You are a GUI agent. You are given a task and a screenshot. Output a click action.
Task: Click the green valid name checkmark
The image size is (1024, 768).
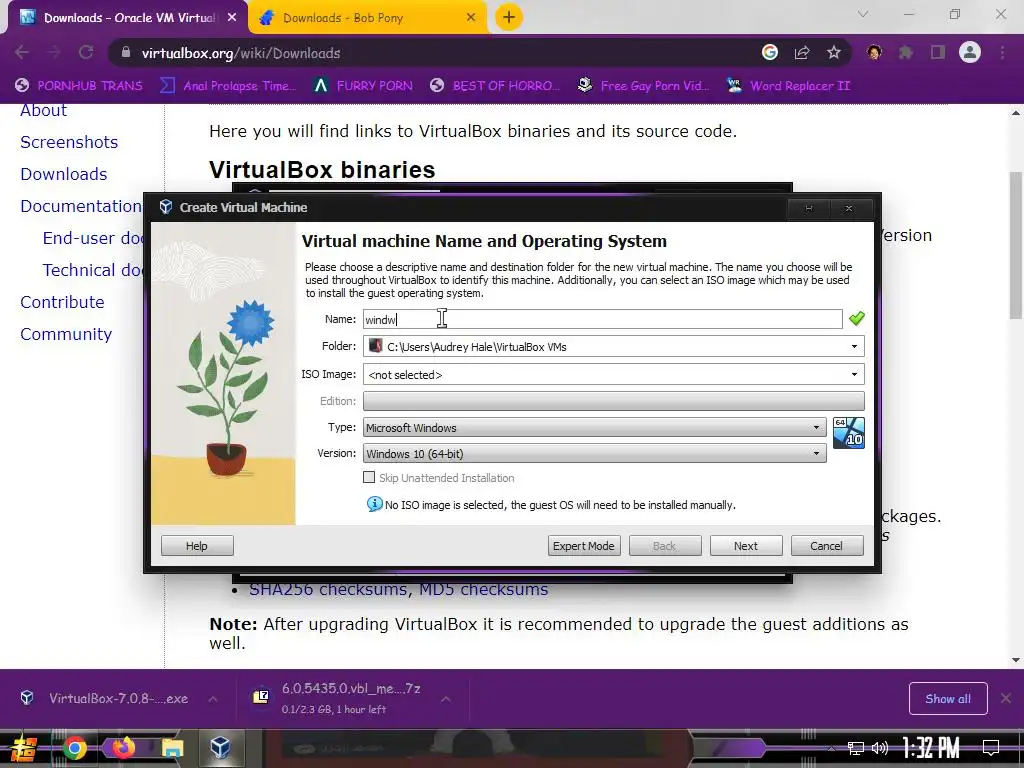856,319
